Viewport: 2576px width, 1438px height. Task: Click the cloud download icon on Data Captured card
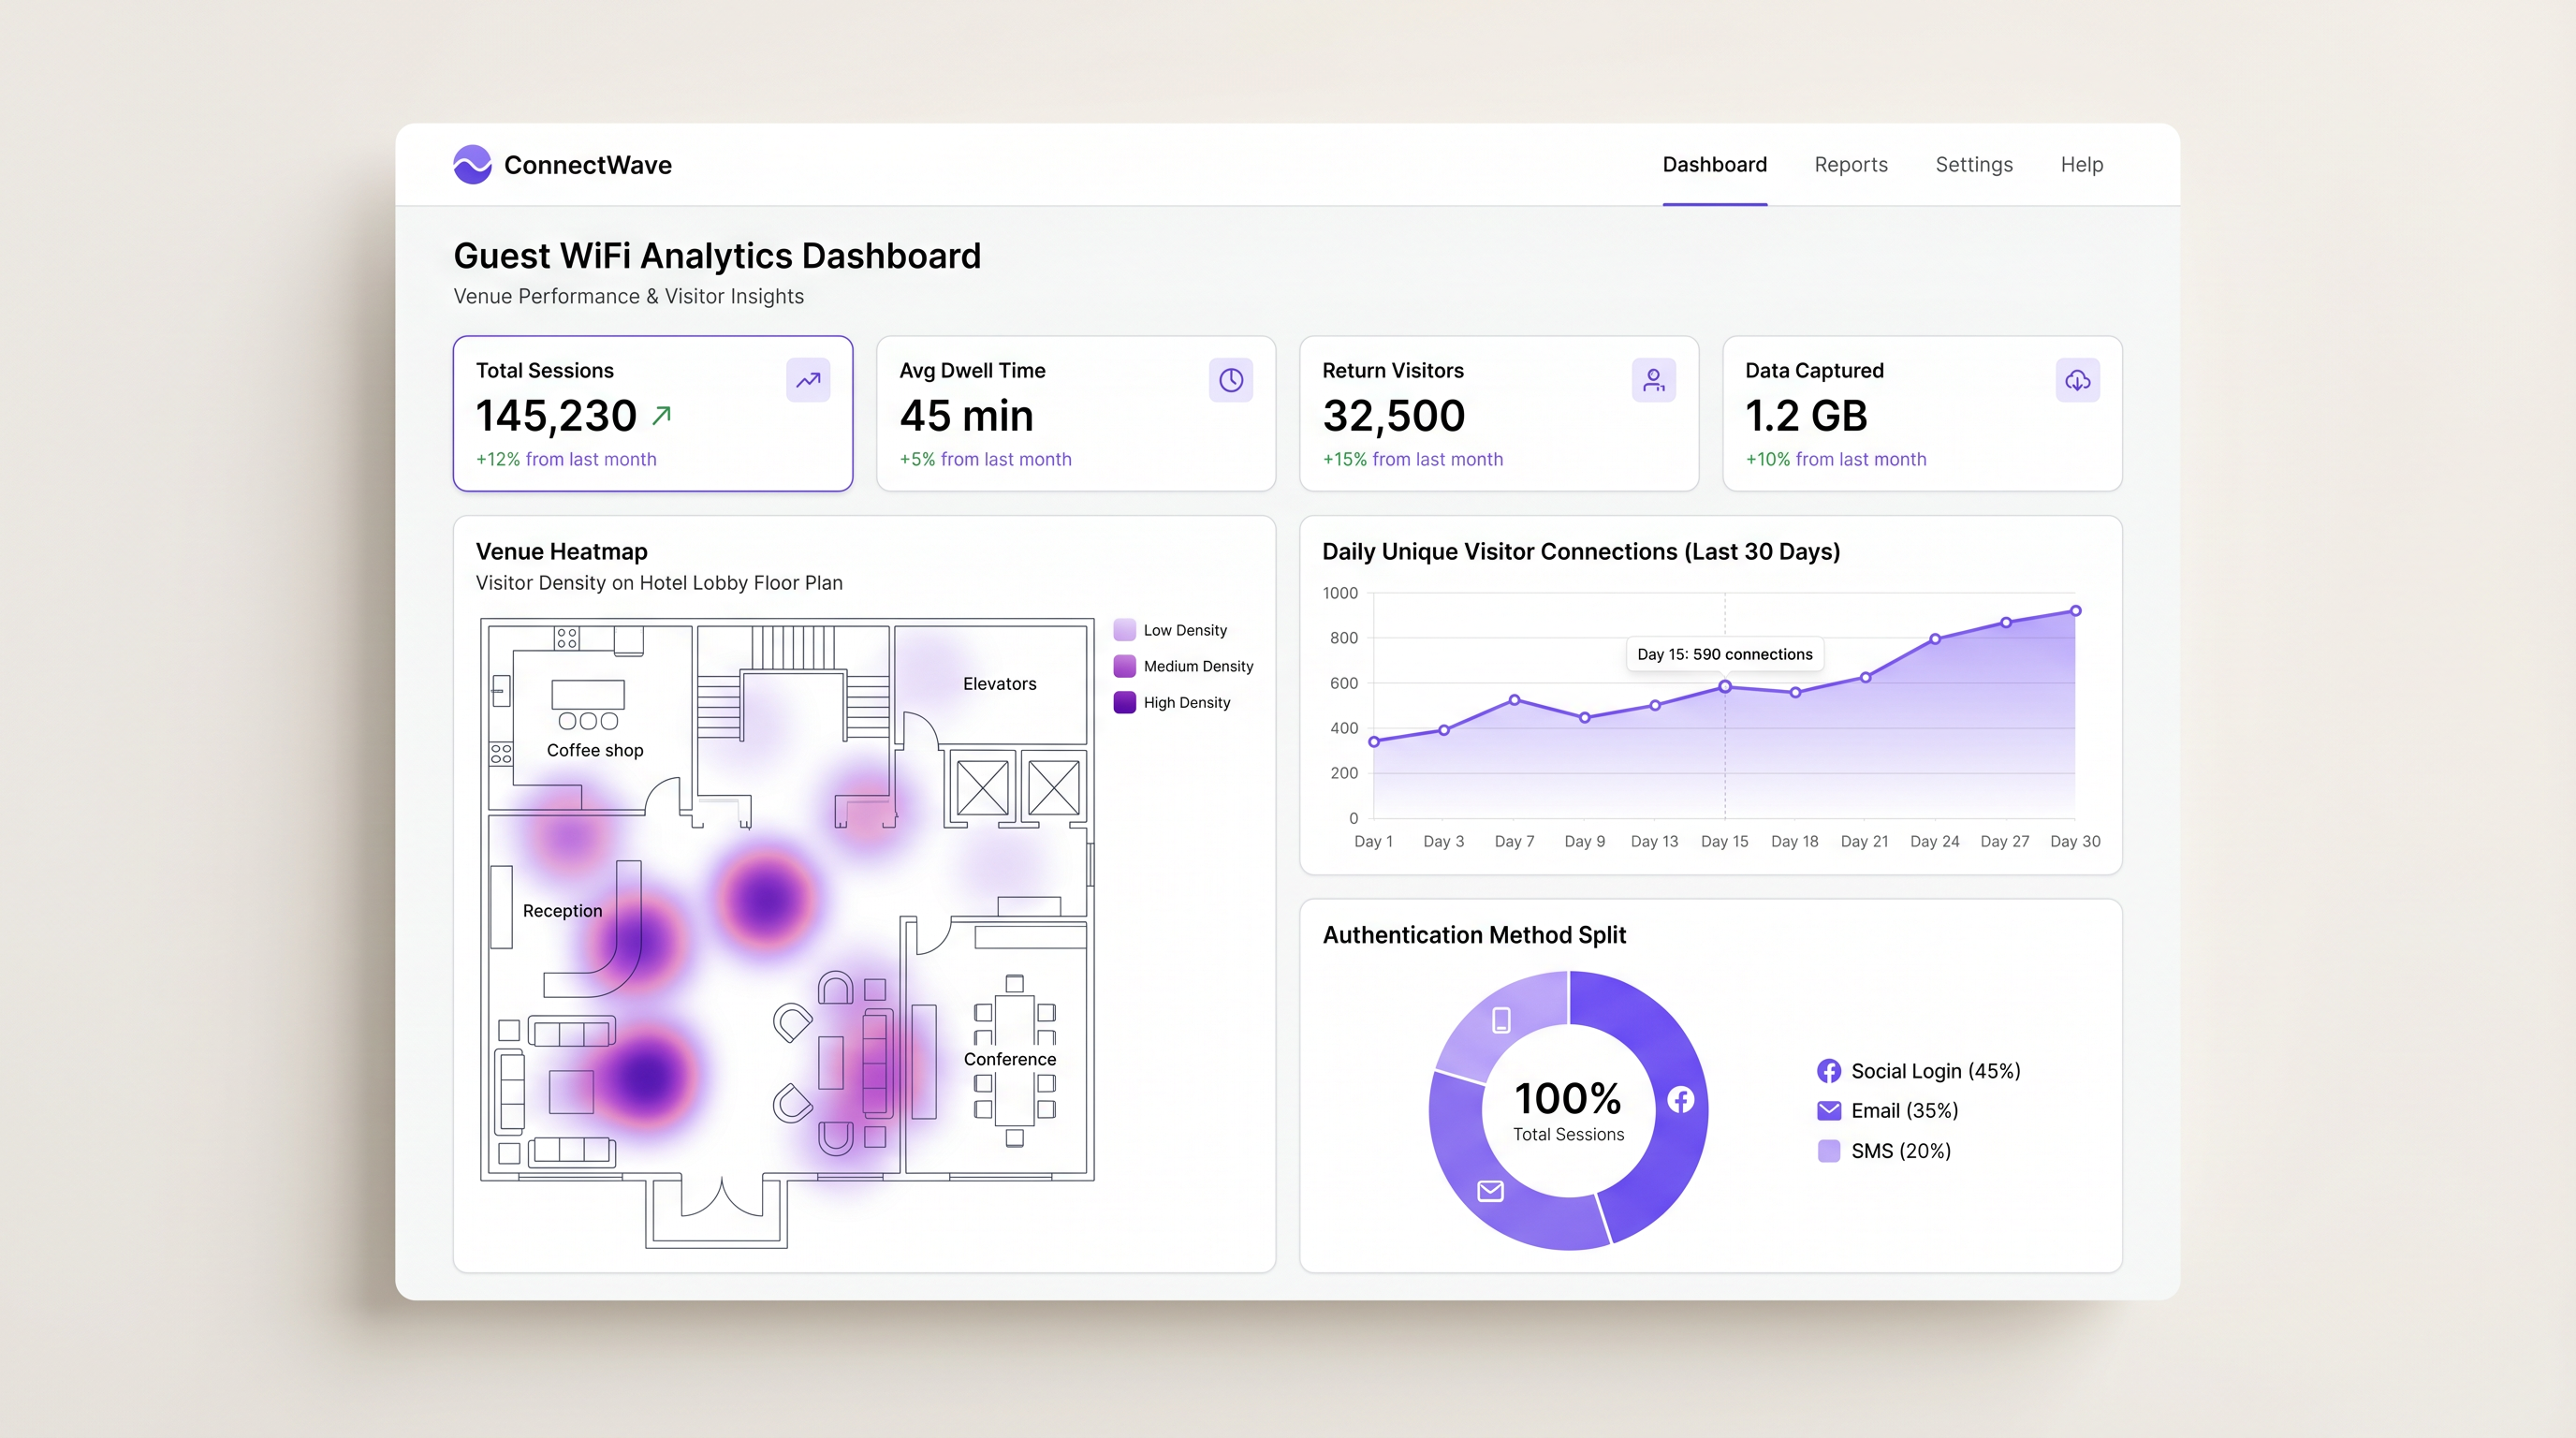[2077, 380]
